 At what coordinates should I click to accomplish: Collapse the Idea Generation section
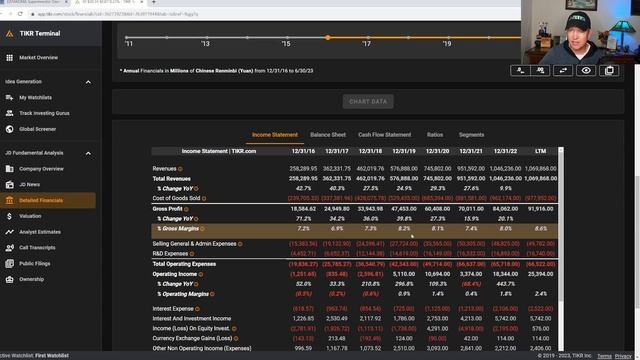click(88, 82)
